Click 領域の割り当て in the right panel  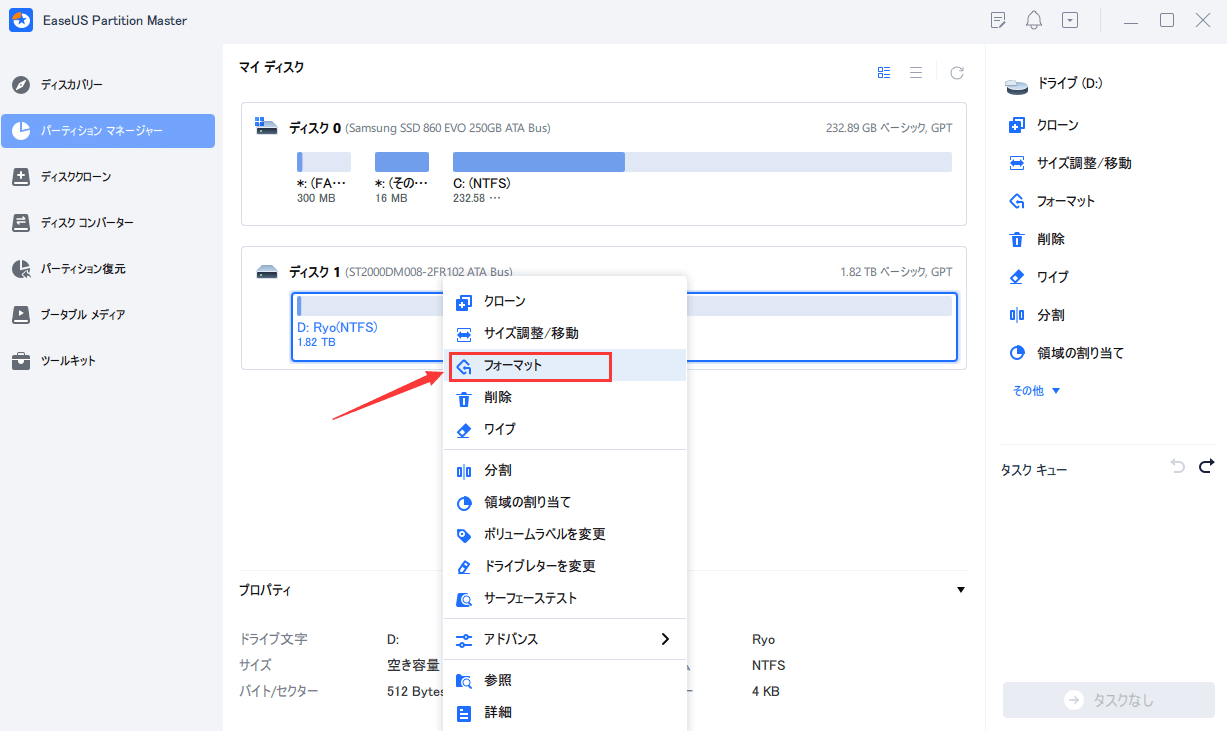point(1080,353)
